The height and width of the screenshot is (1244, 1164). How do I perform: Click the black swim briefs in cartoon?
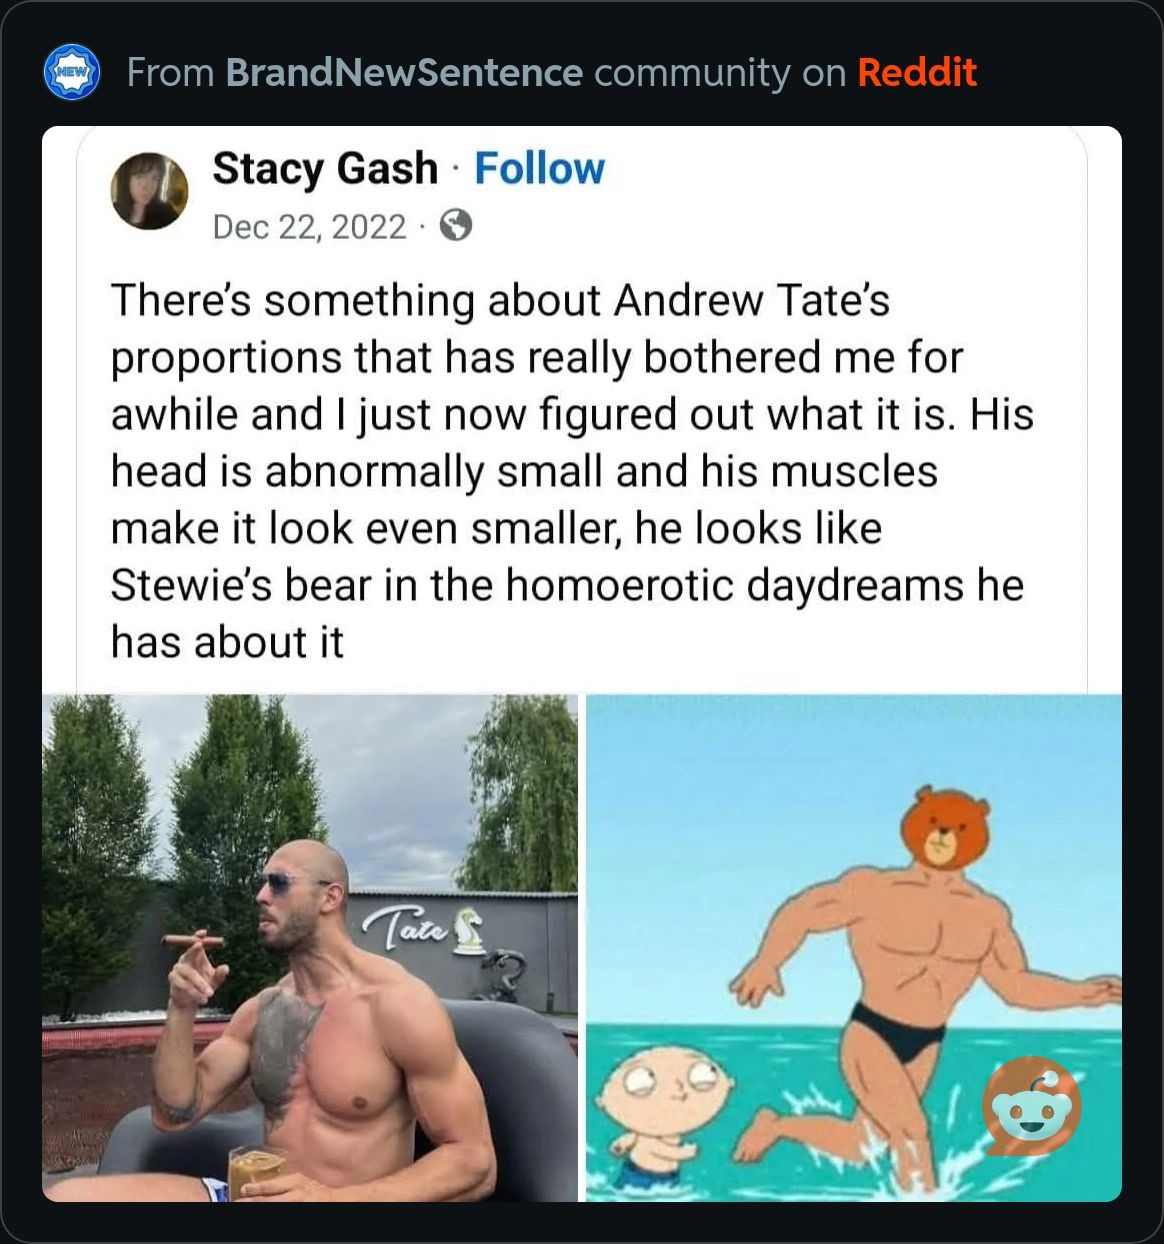click(897, 1030)
